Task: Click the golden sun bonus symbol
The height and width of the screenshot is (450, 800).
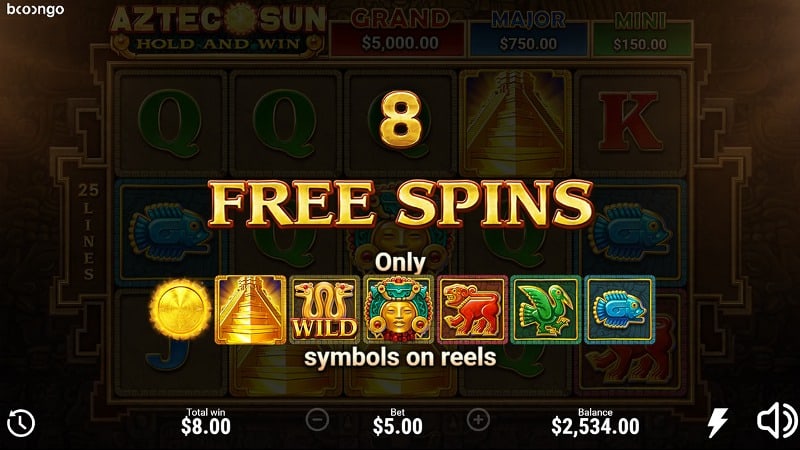Action: pyautogui.click(x=180, y=310)
